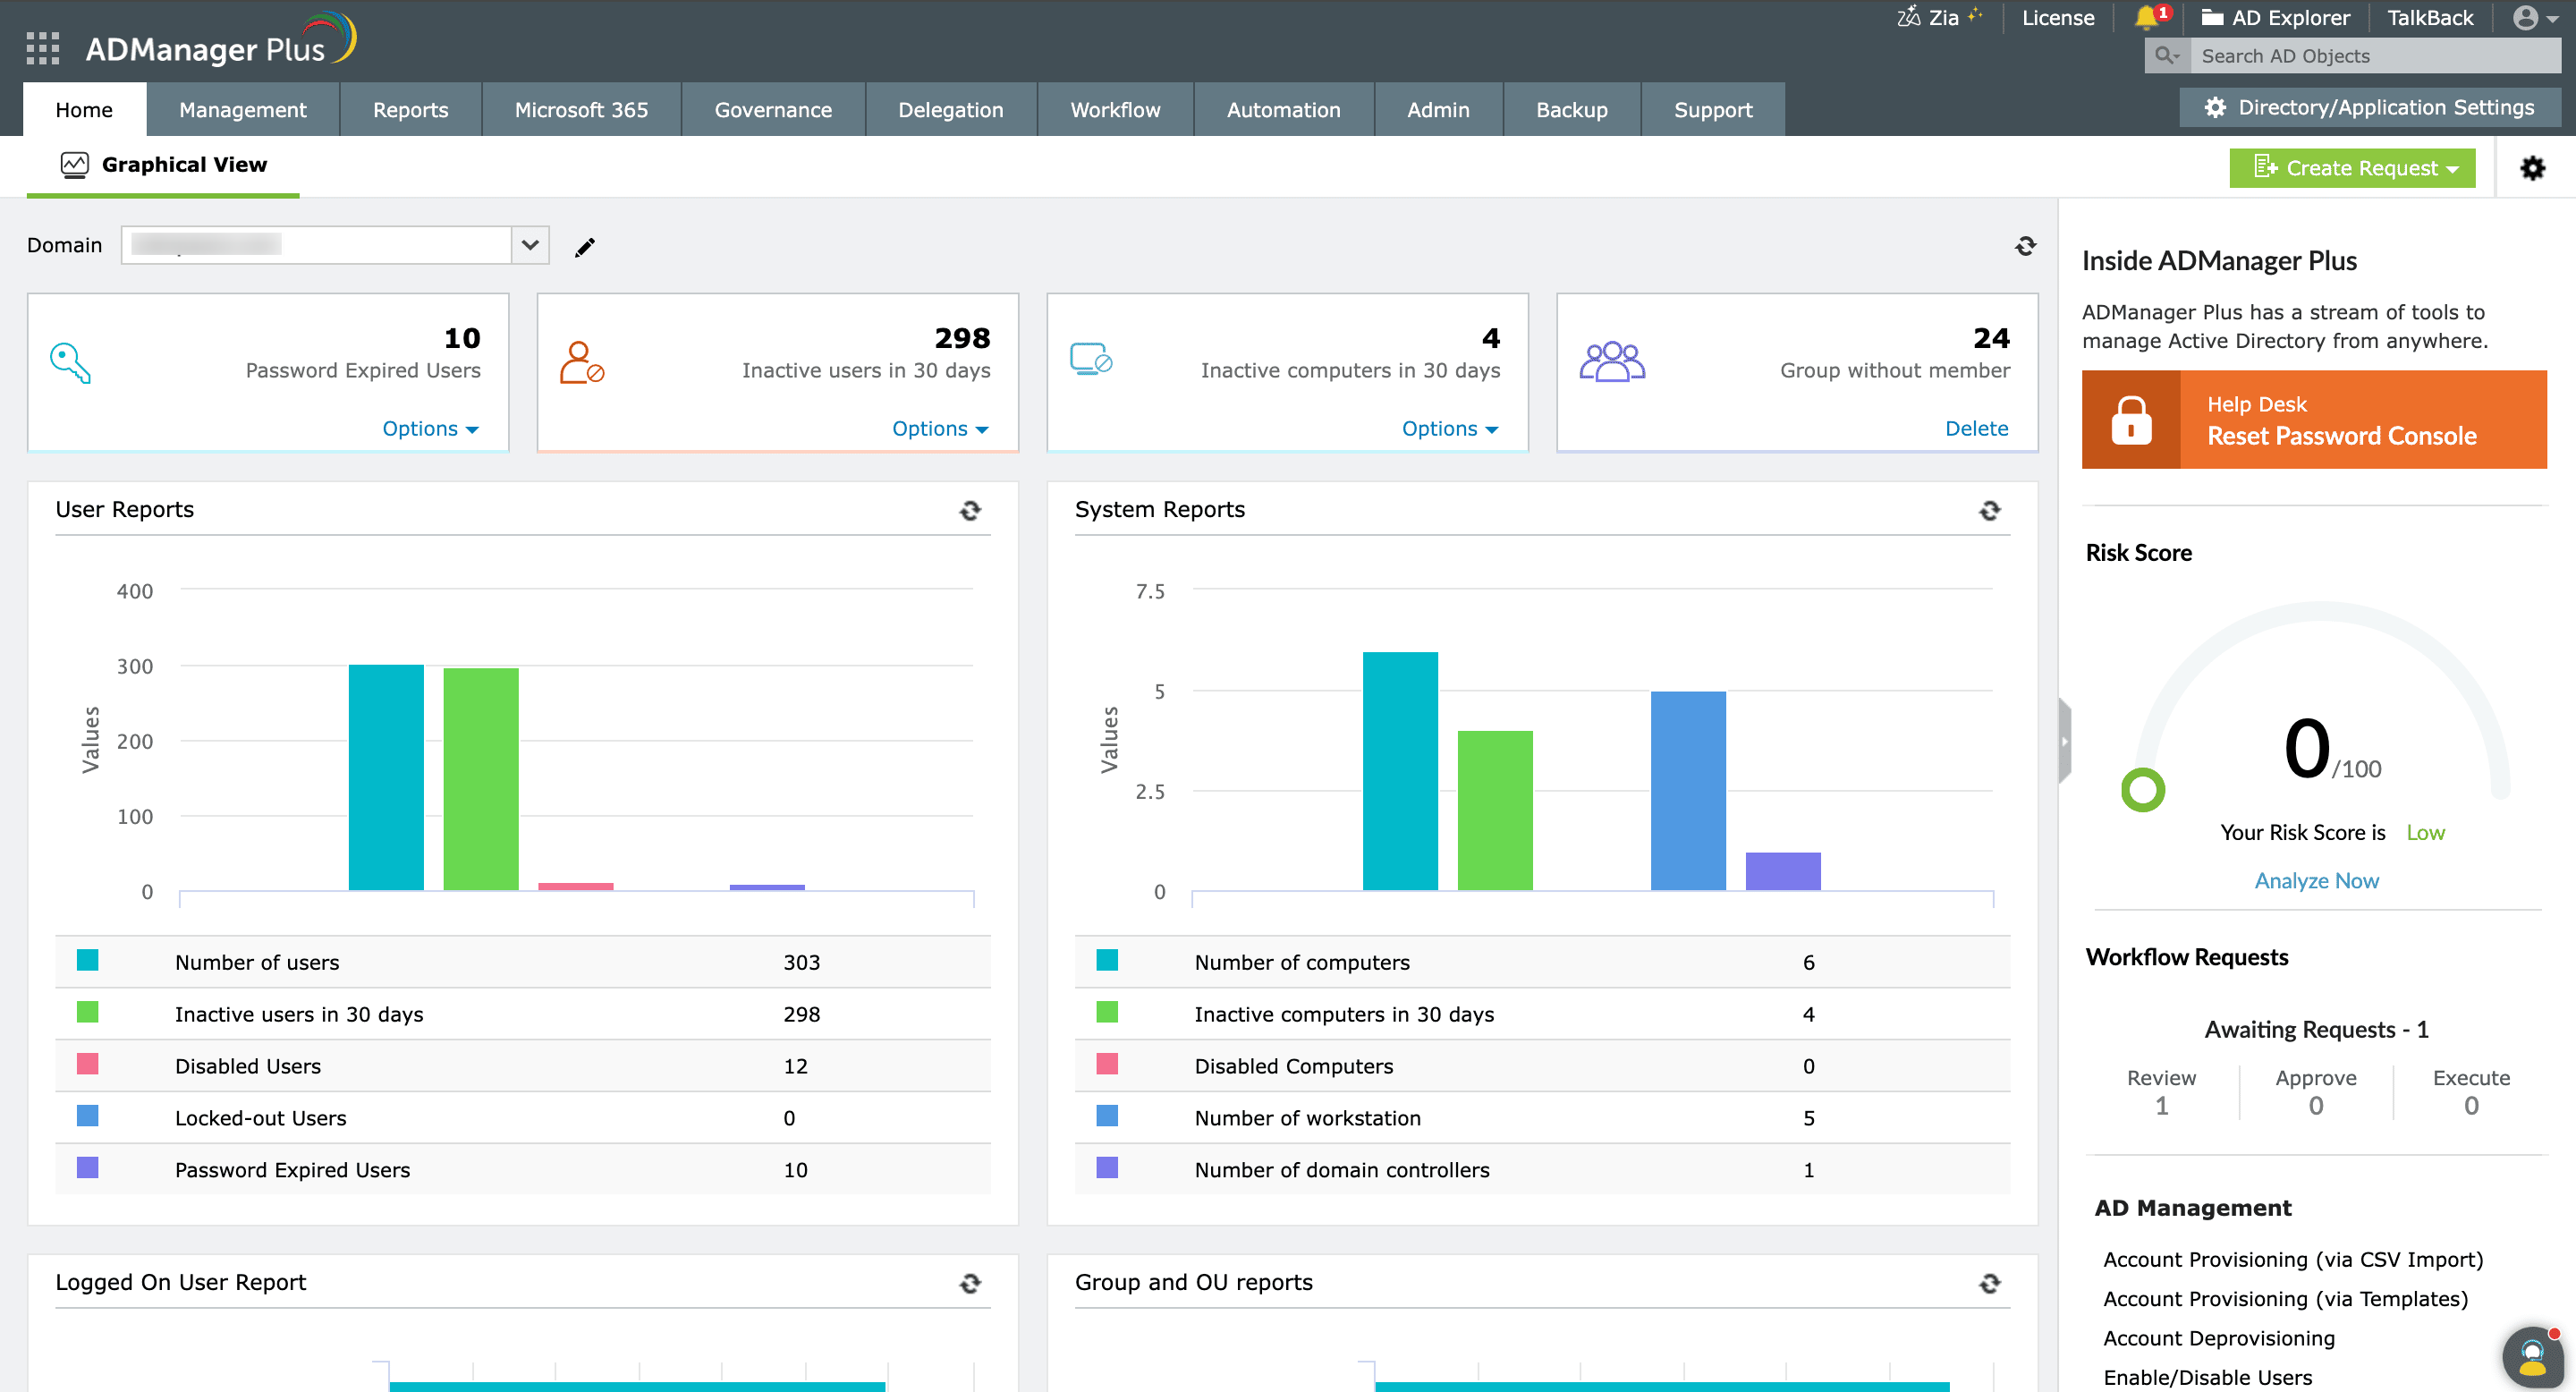Open the notifications bell icon

click(x=2146, y=18)
